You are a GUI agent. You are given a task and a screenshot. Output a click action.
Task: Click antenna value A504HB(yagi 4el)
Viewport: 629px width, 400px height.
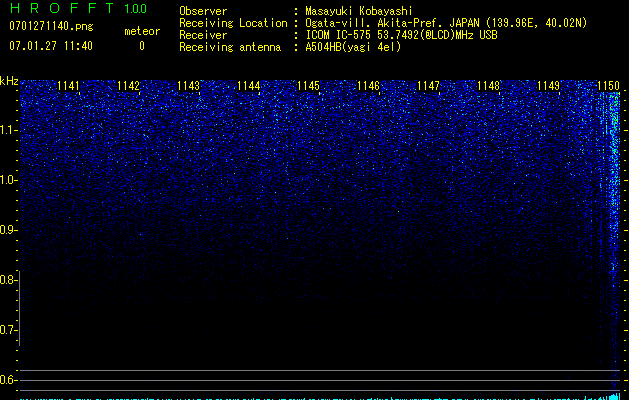pyautogui.click(x=353, y=47)
